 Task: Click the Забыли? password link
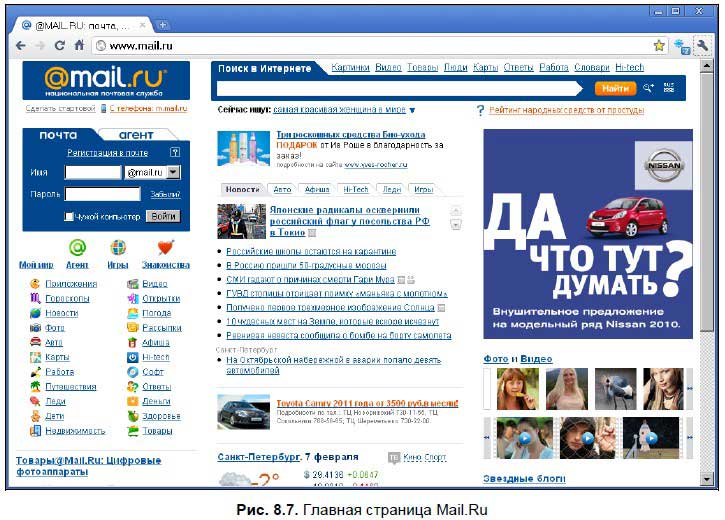pos(165,195)
